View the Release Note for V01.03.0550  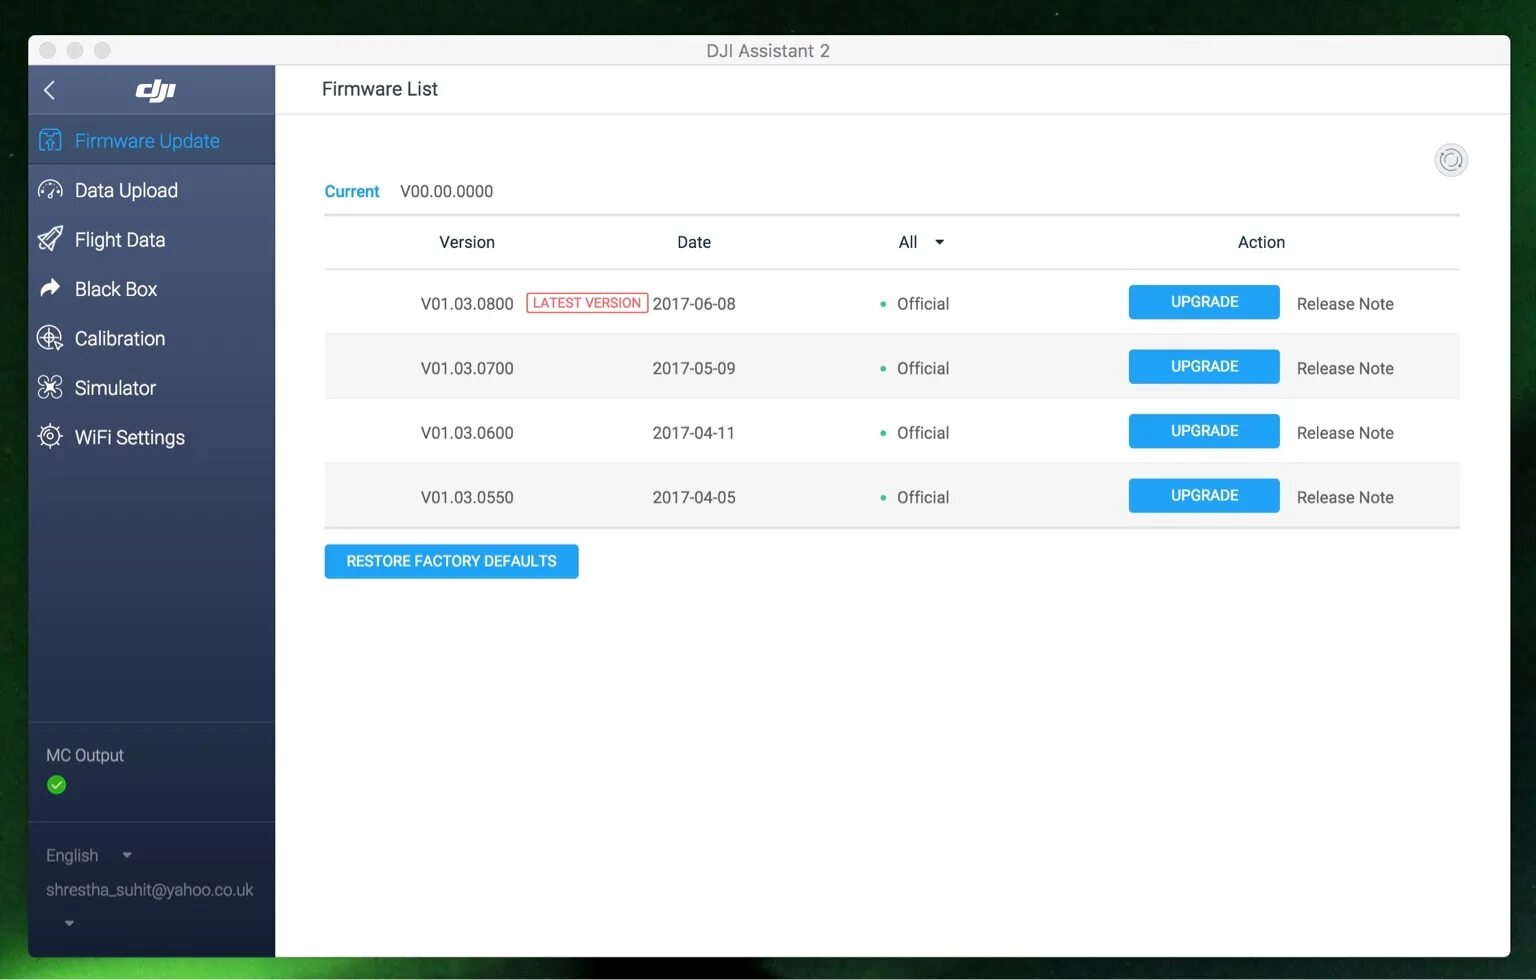[1345, 497]
